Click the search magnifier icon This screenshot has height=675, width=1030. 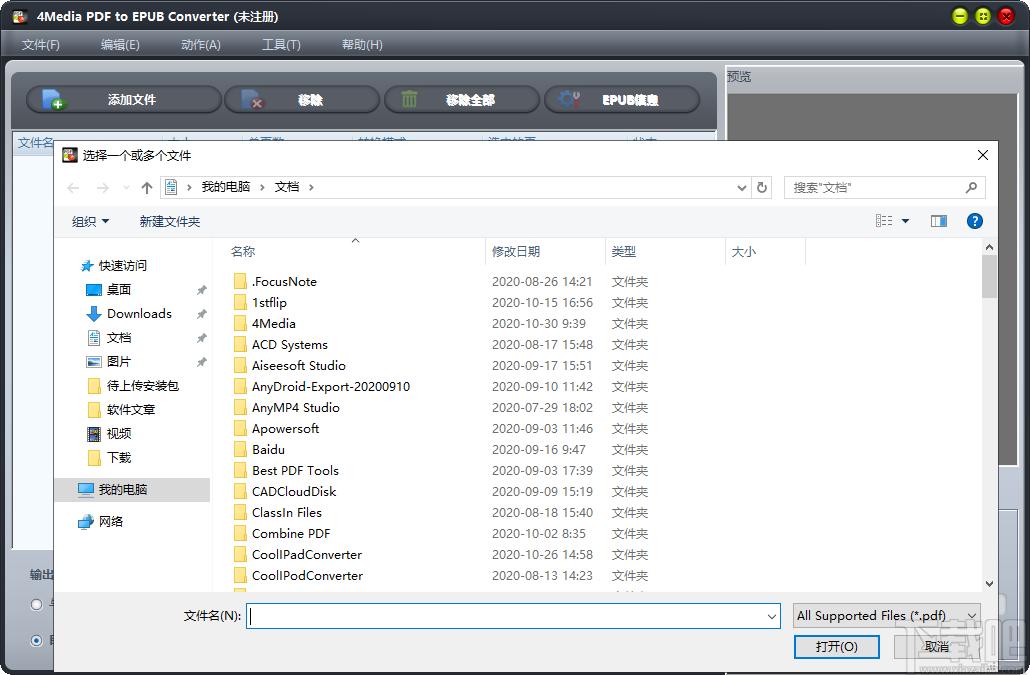[x=971, y=188]
